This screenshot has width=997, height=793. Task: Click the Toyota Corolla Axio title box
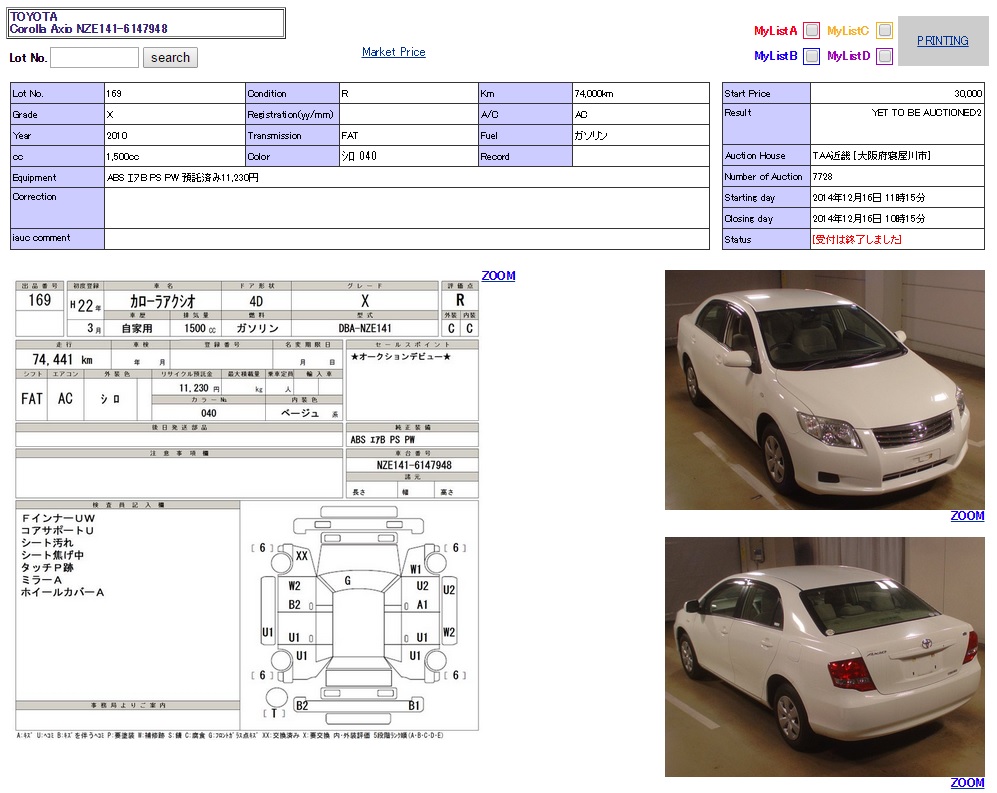(x=146, y=23)
